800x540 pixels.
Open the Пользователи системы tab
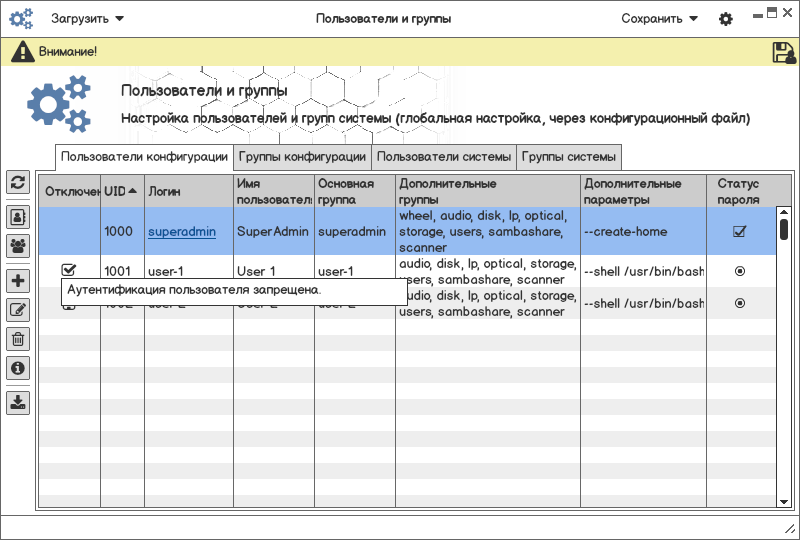pyautogui.click(x=444, y=157)
